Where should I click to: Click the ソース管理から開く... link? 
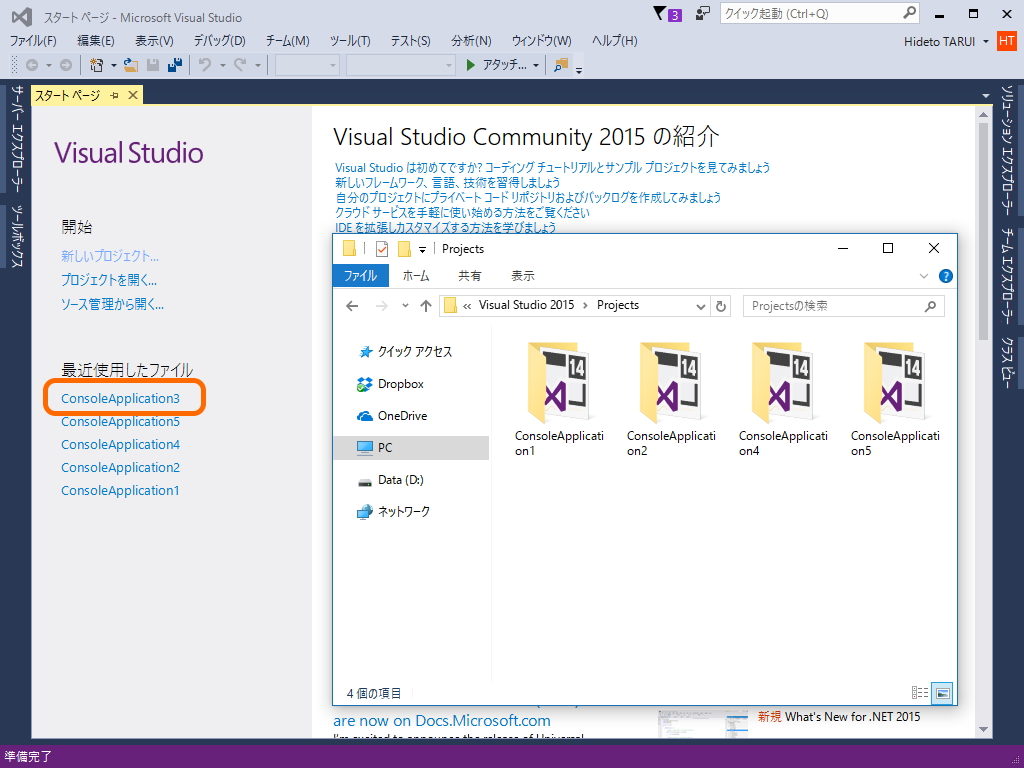coord(112,304)
